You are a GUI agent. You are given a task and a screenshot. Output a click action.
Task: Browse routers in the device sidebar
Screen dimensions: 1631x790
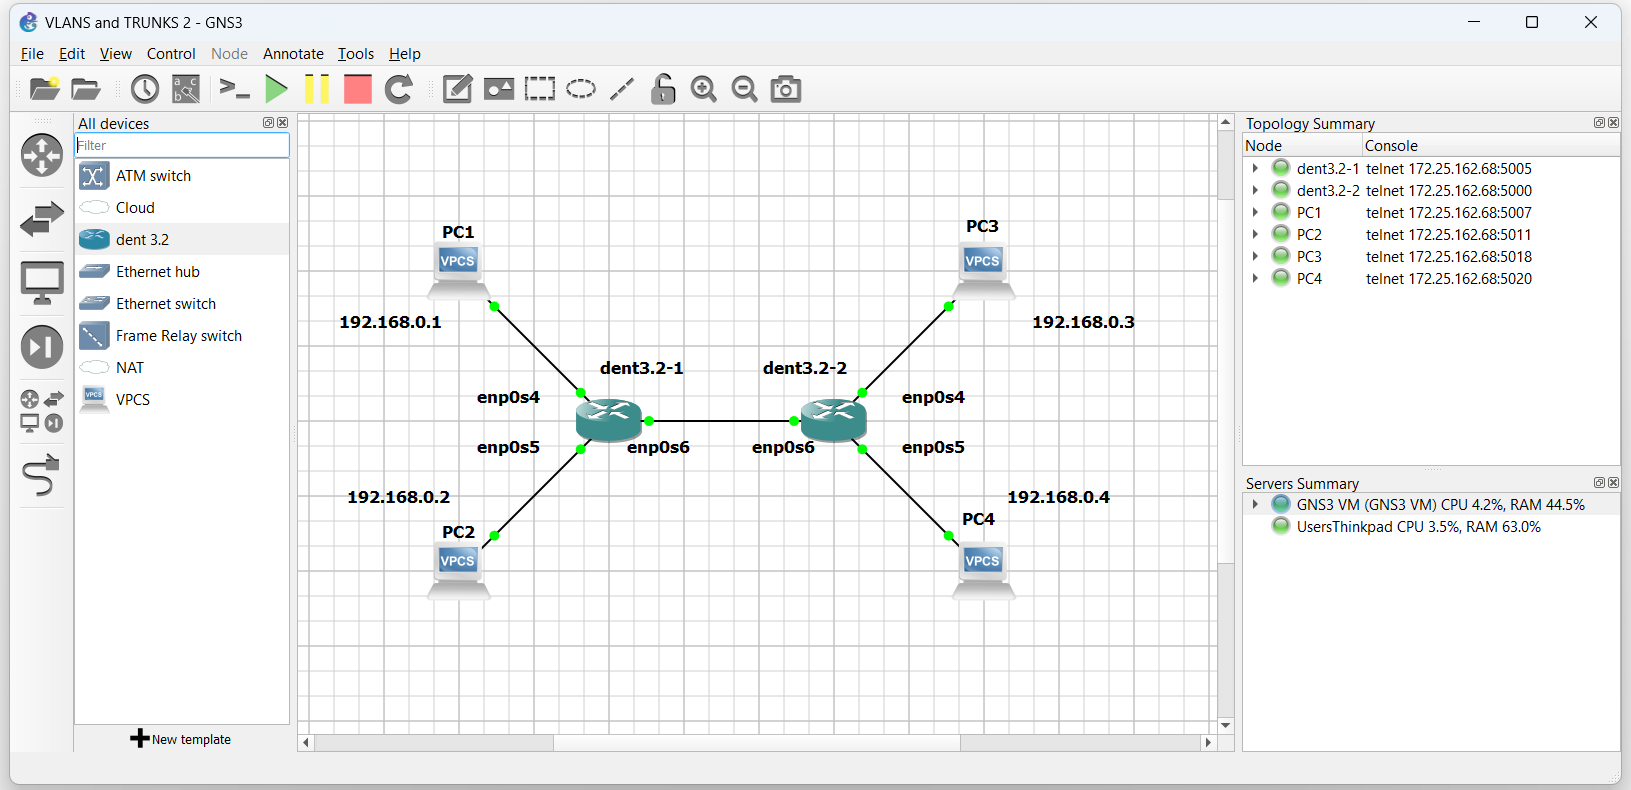(x=42, y=155)
